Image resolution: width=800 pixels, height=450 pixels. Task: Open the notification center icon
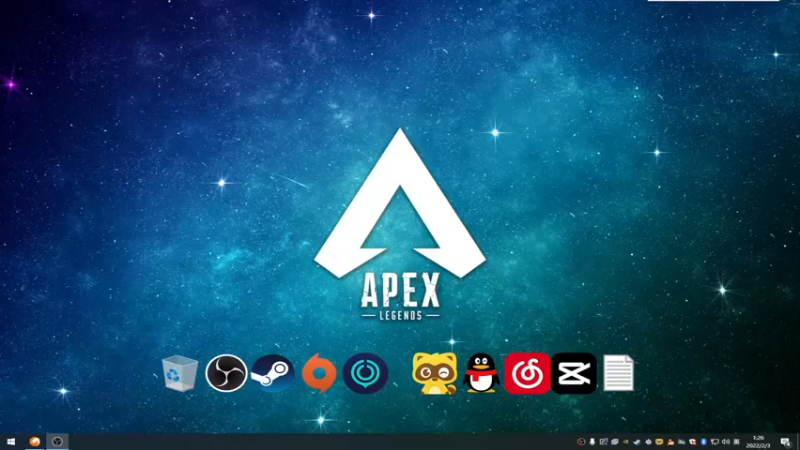(786, 442)
